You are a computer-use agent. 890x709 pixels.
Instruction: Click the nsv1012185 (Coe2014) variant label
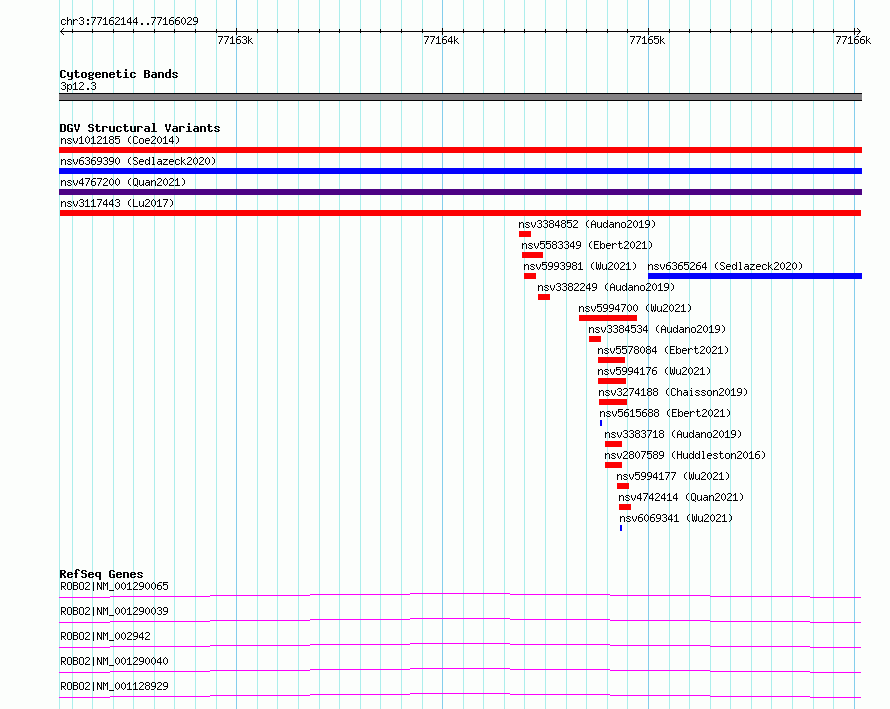coord(120,140)
